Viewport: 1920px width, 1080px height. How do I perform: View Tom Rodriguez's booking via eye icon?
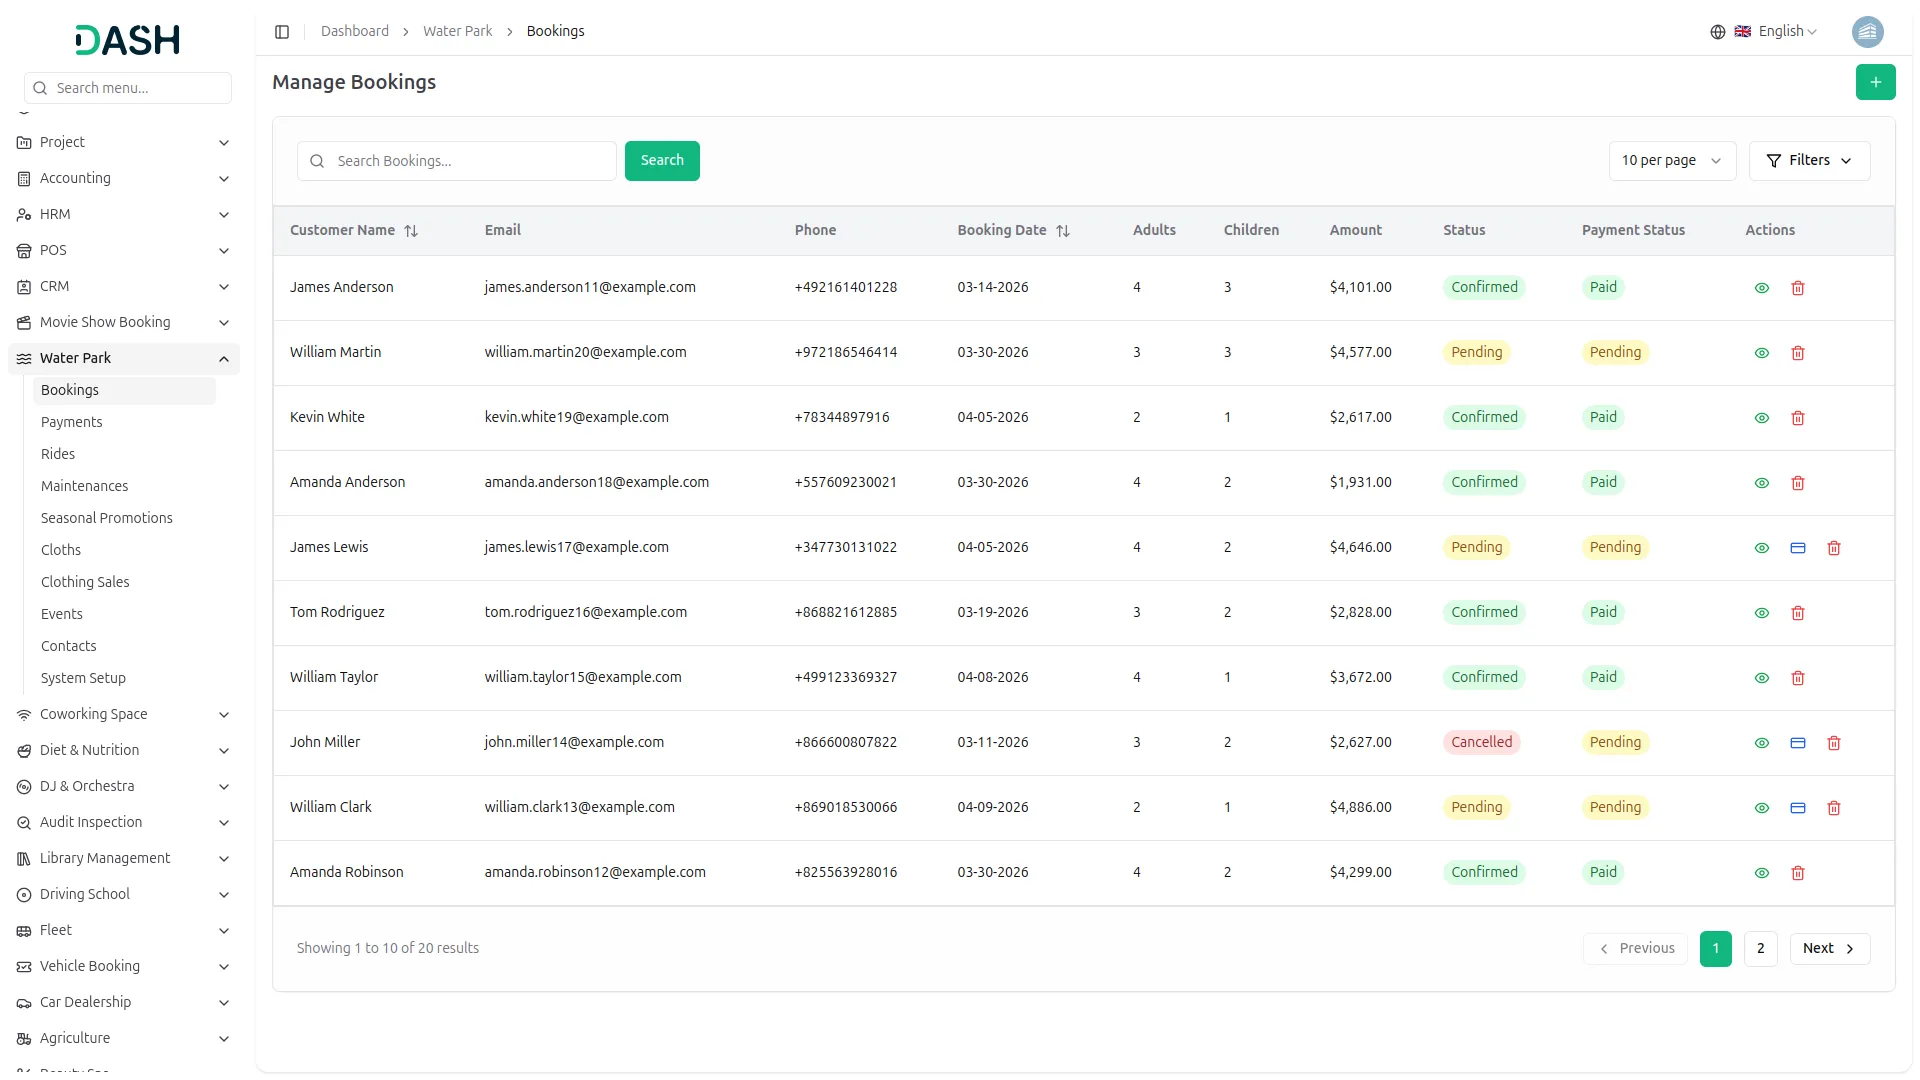coord(1761,613)
